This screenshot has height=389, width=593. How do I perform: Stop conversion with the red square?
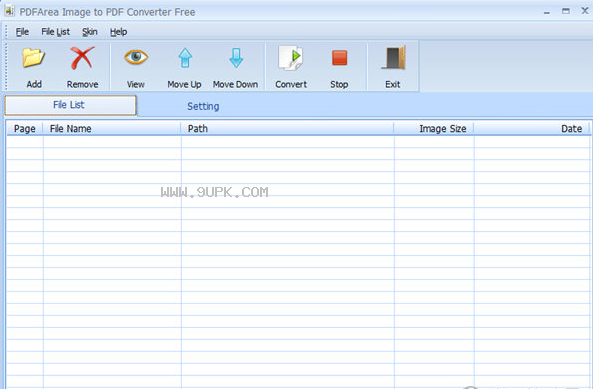point(339,58)
